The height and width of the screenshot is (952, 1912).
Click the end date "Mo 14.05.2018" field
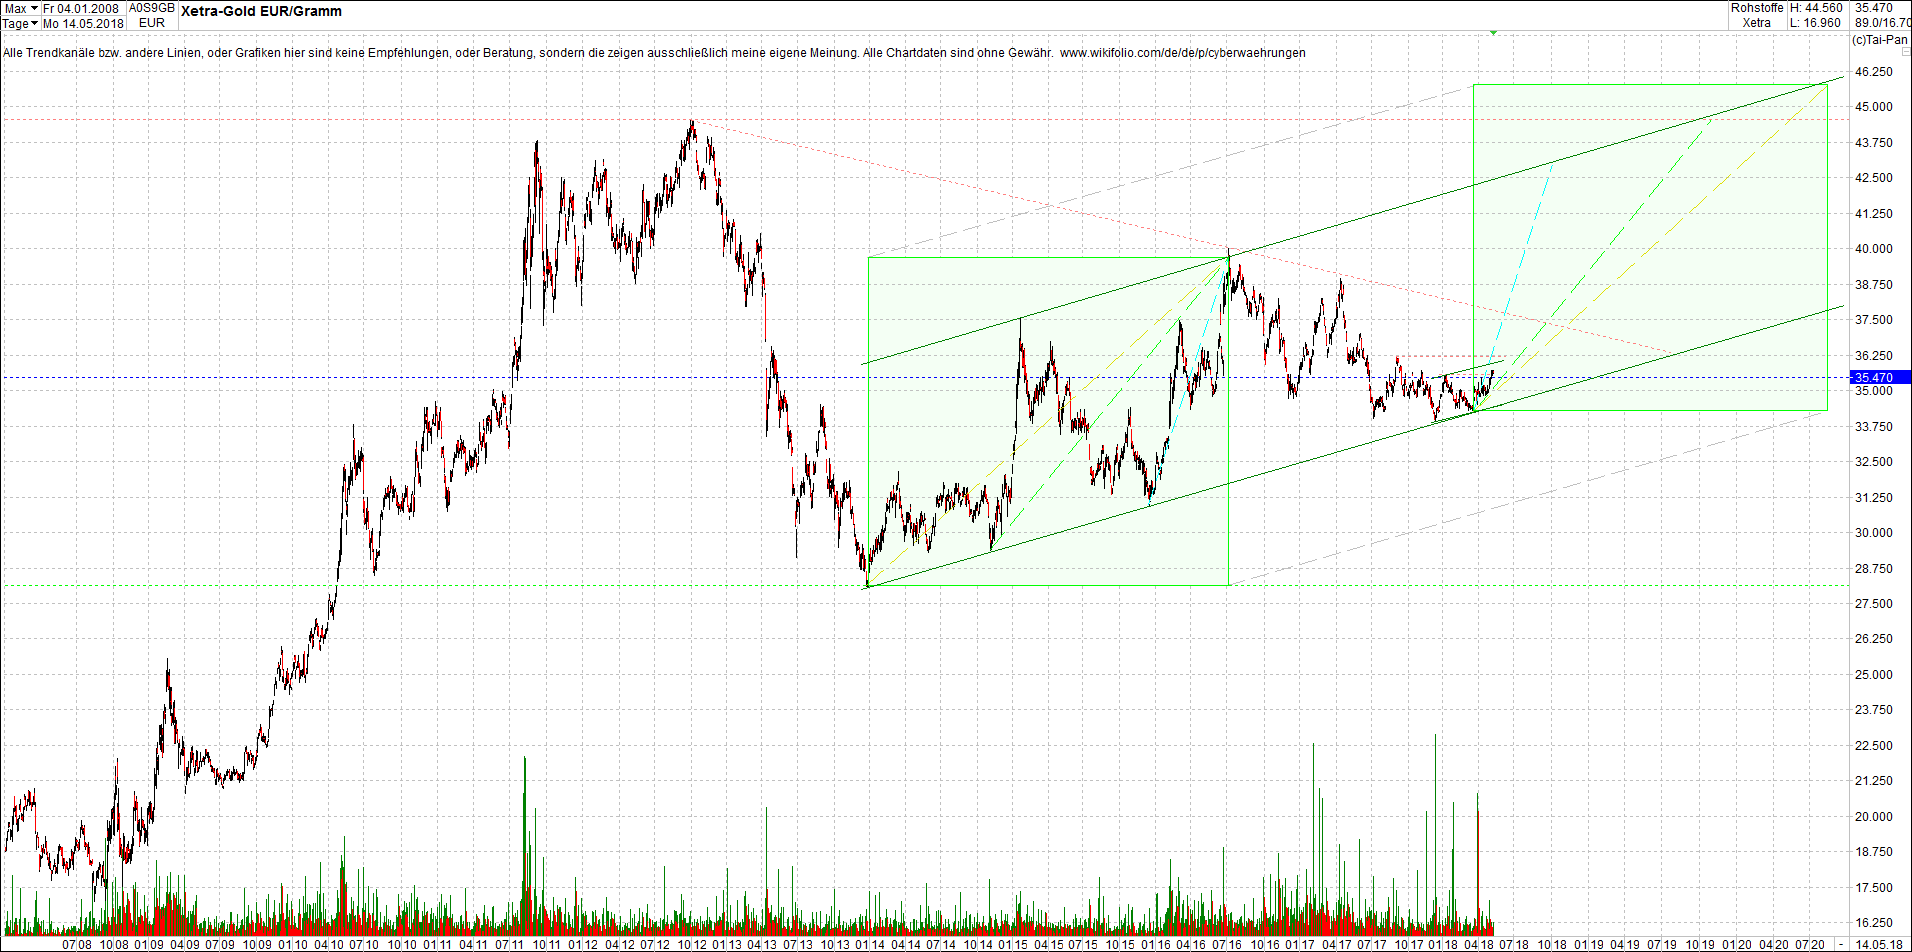point(80,22)
